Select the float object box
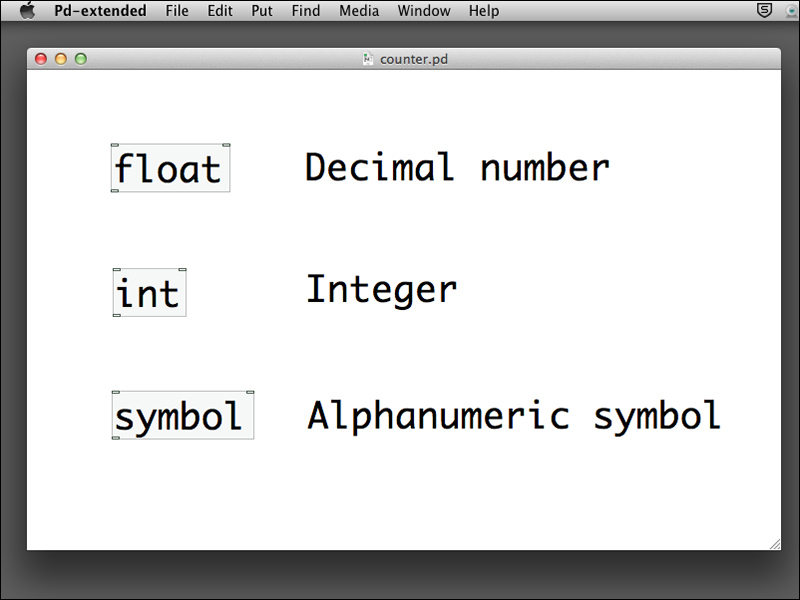 pyautogui.click(x=170, y=168)
